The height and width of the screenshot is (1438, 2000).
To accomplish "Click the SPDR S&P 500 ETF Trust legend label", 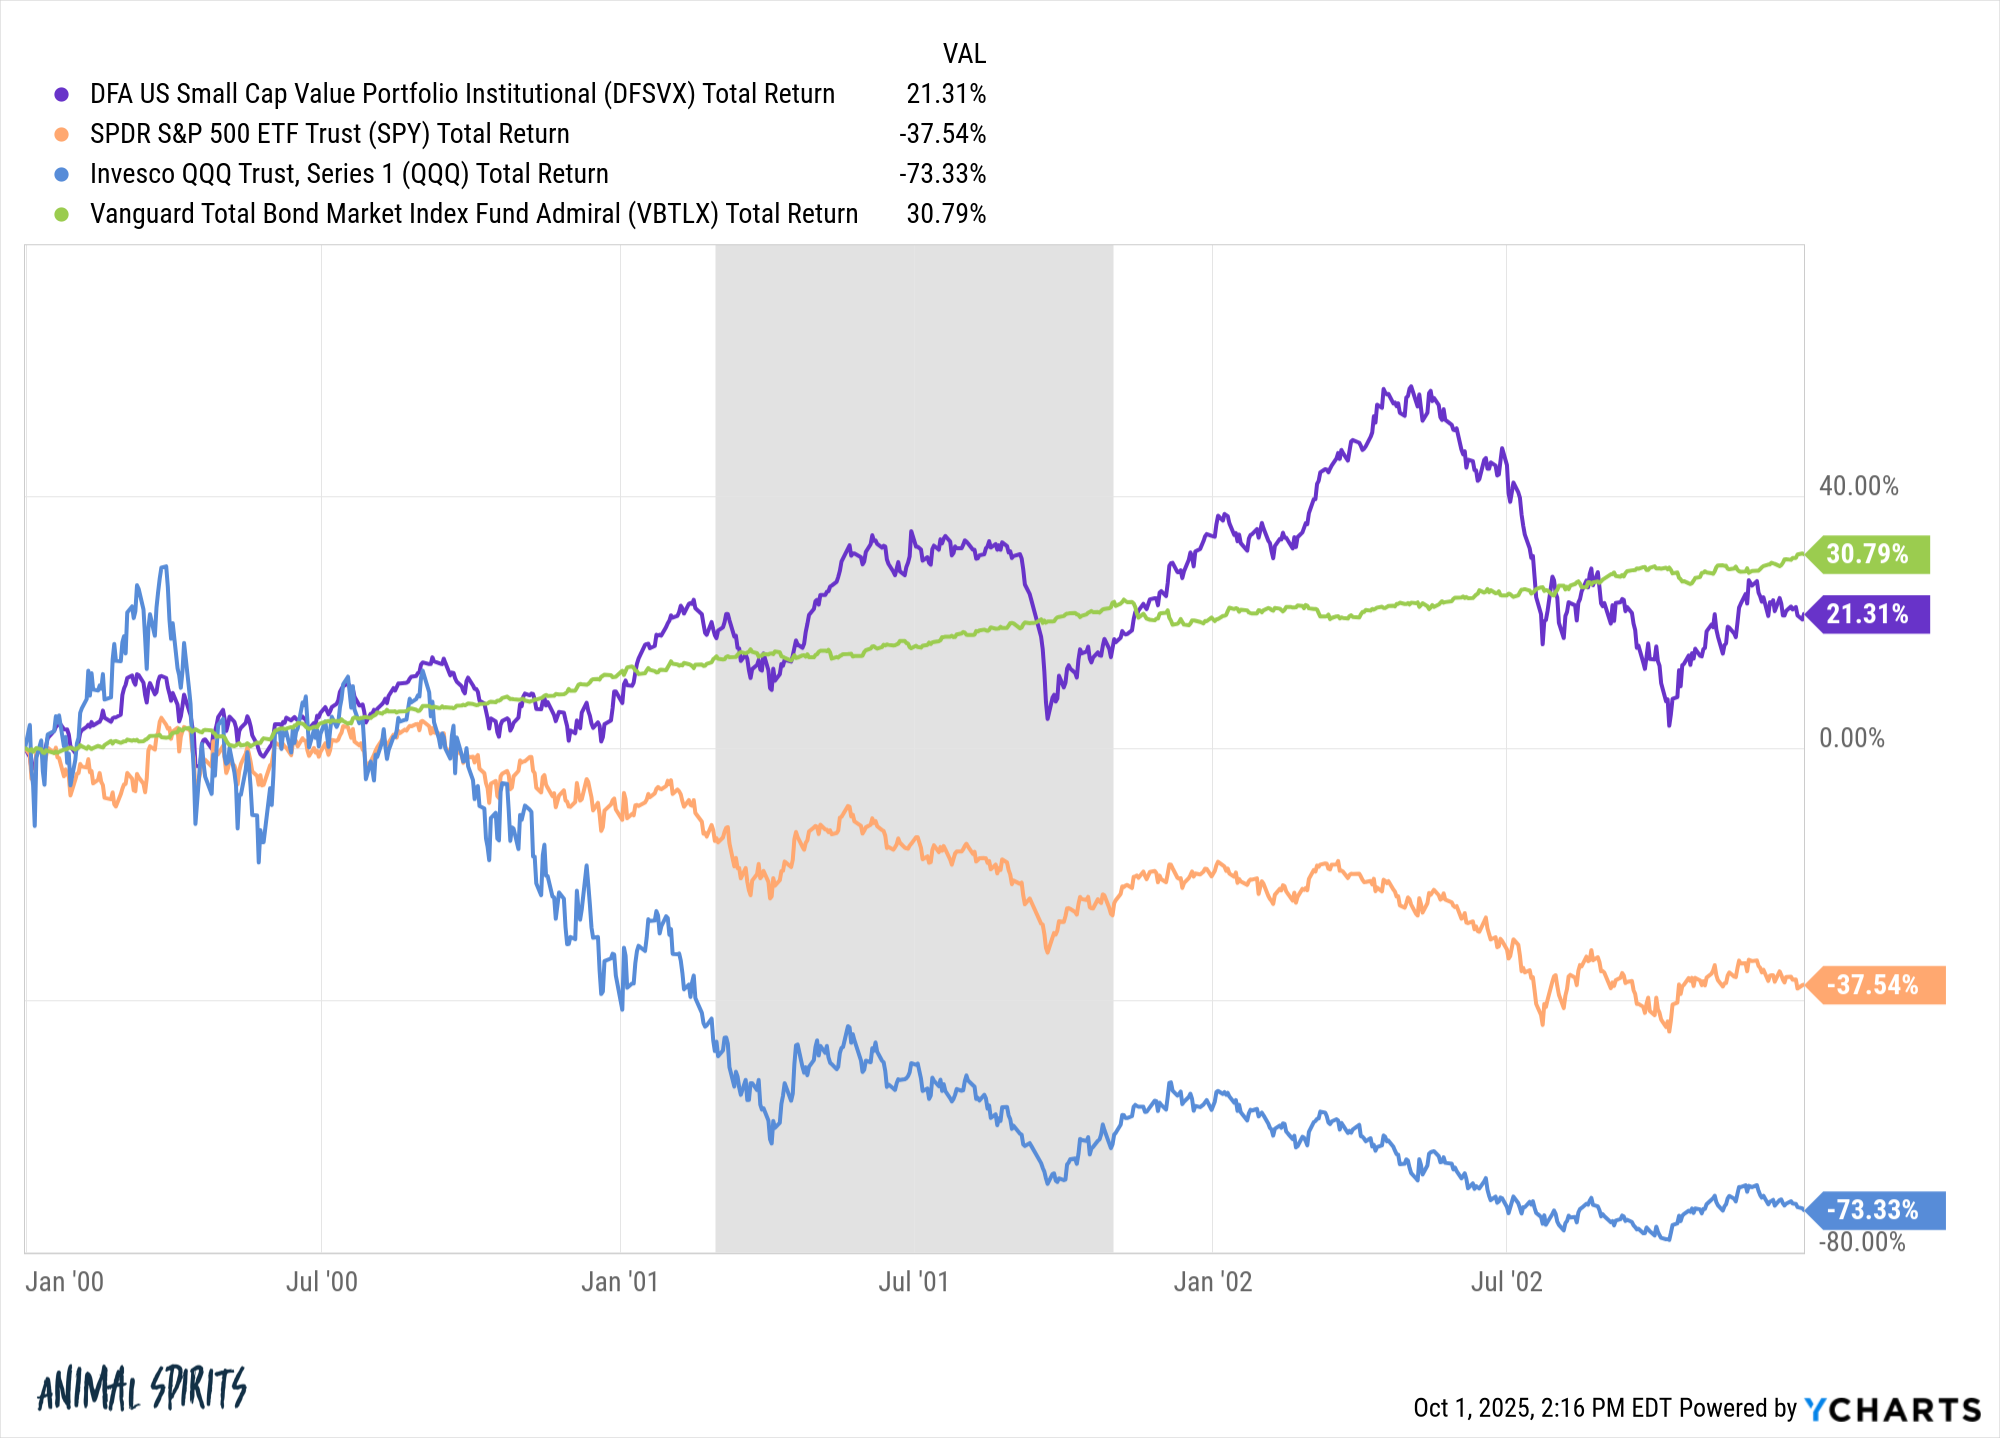I will (x=329, y=134).
